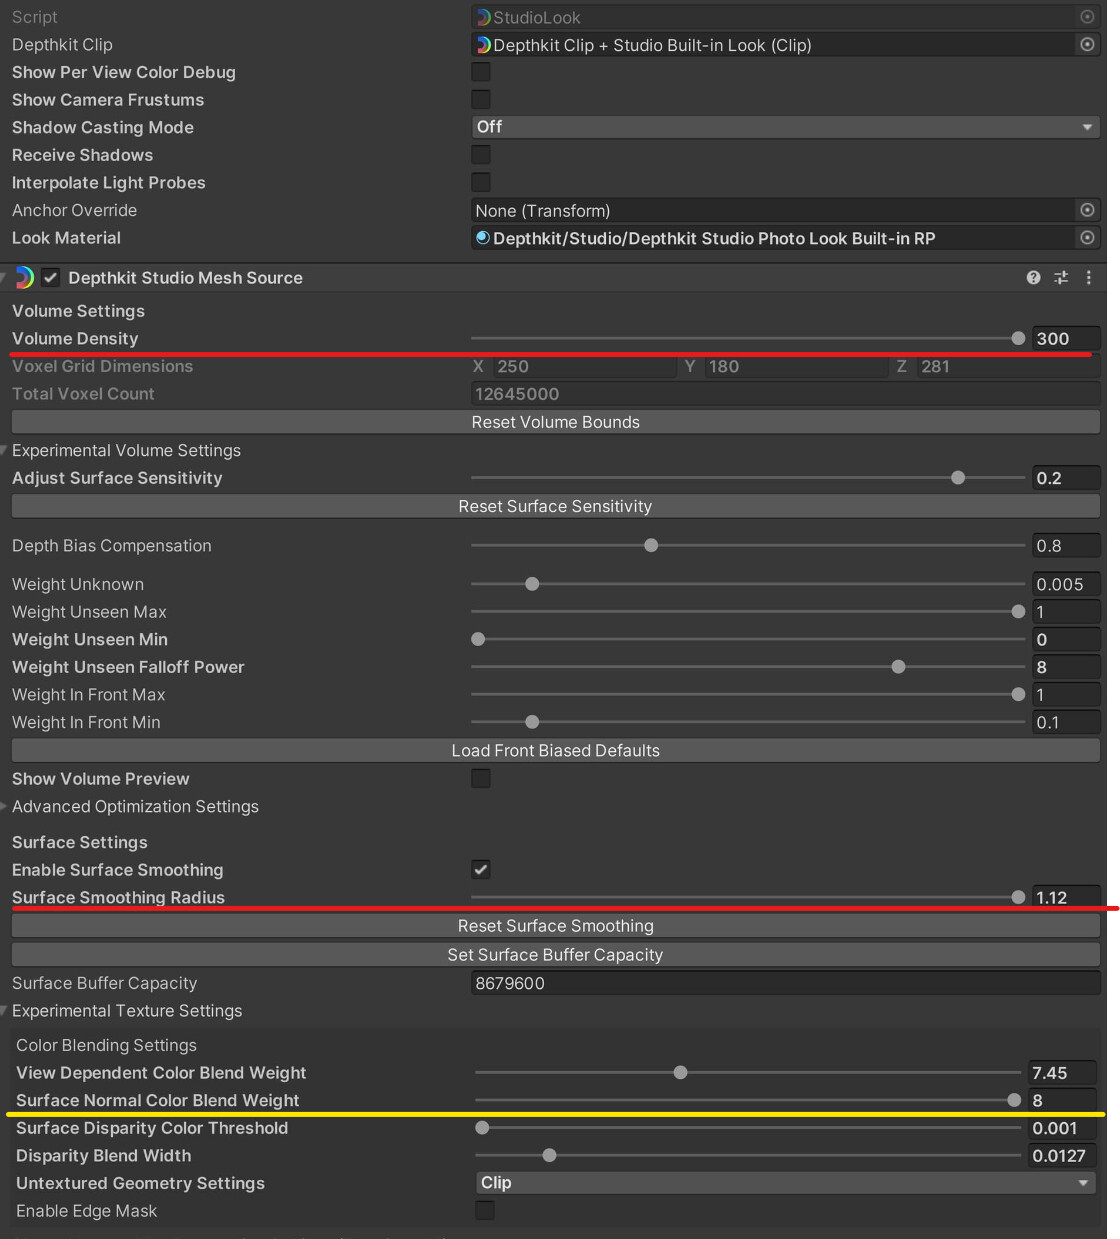
Task: Click the Reset Volume Bounds button
Action: click(555, 422)
